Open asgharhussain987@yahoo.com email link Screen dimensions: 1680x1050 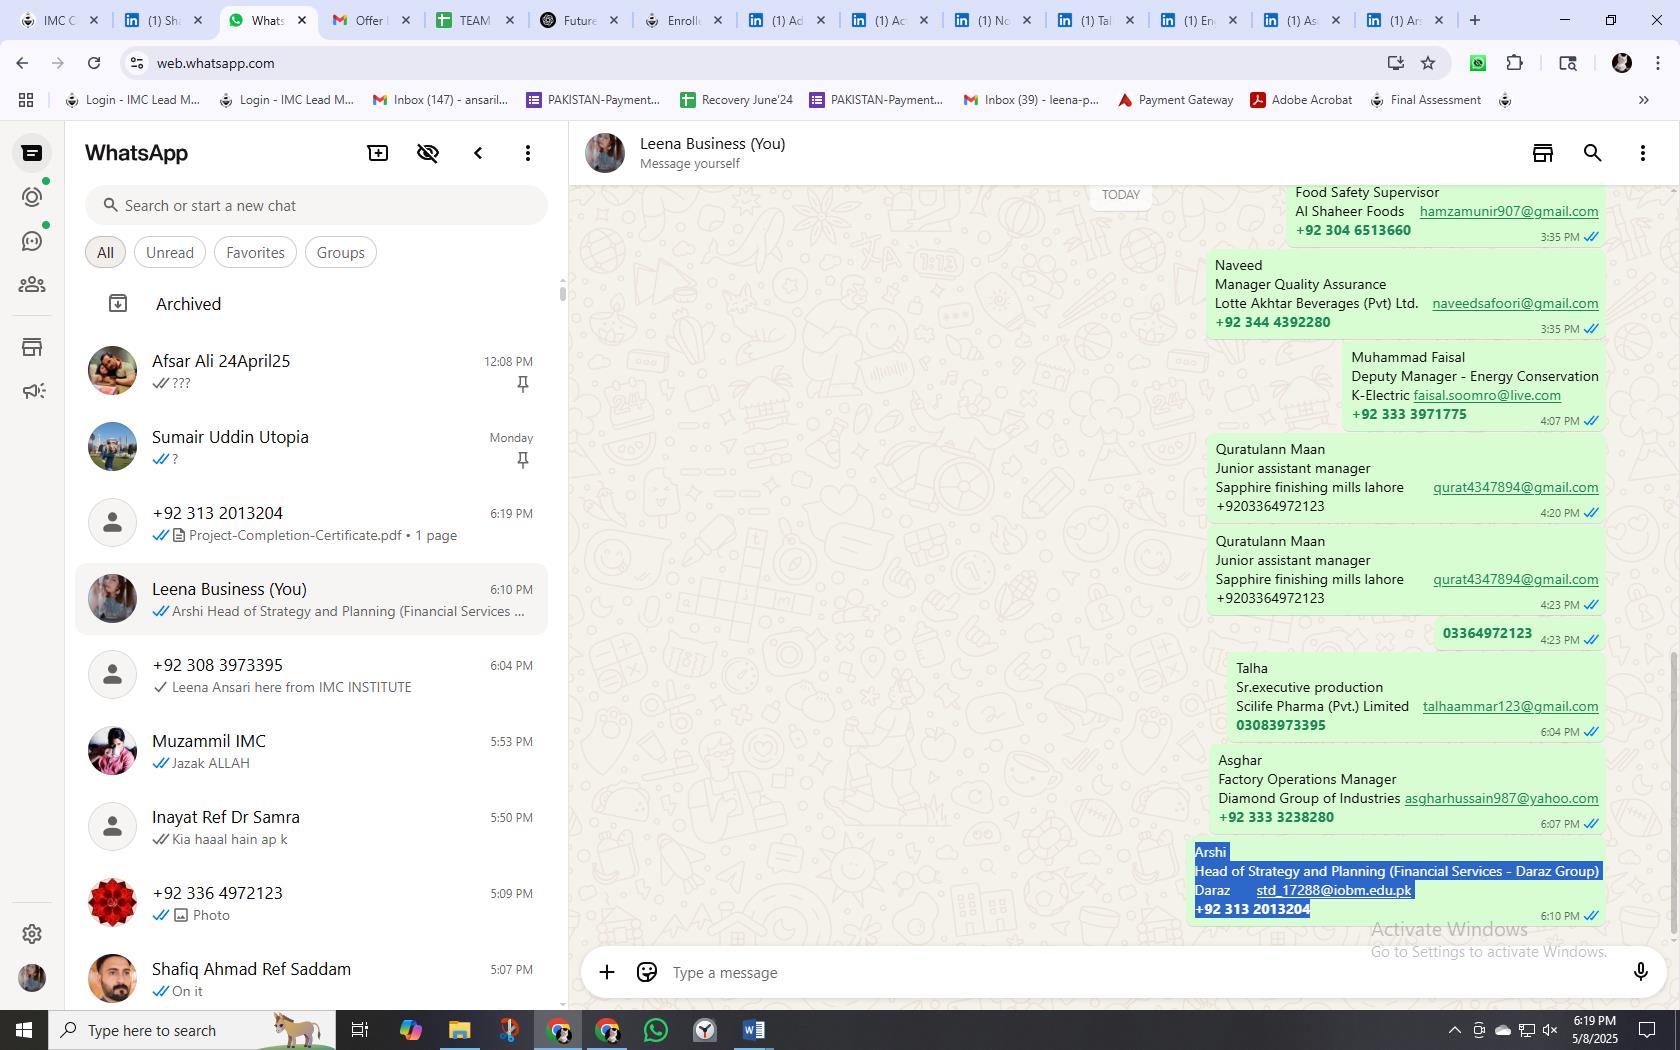click(1501, 798)
